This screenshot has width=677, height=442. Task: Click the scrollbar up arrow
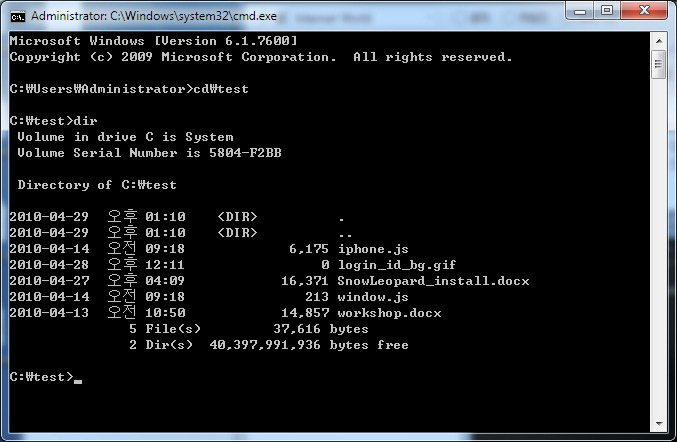[659, 41]
